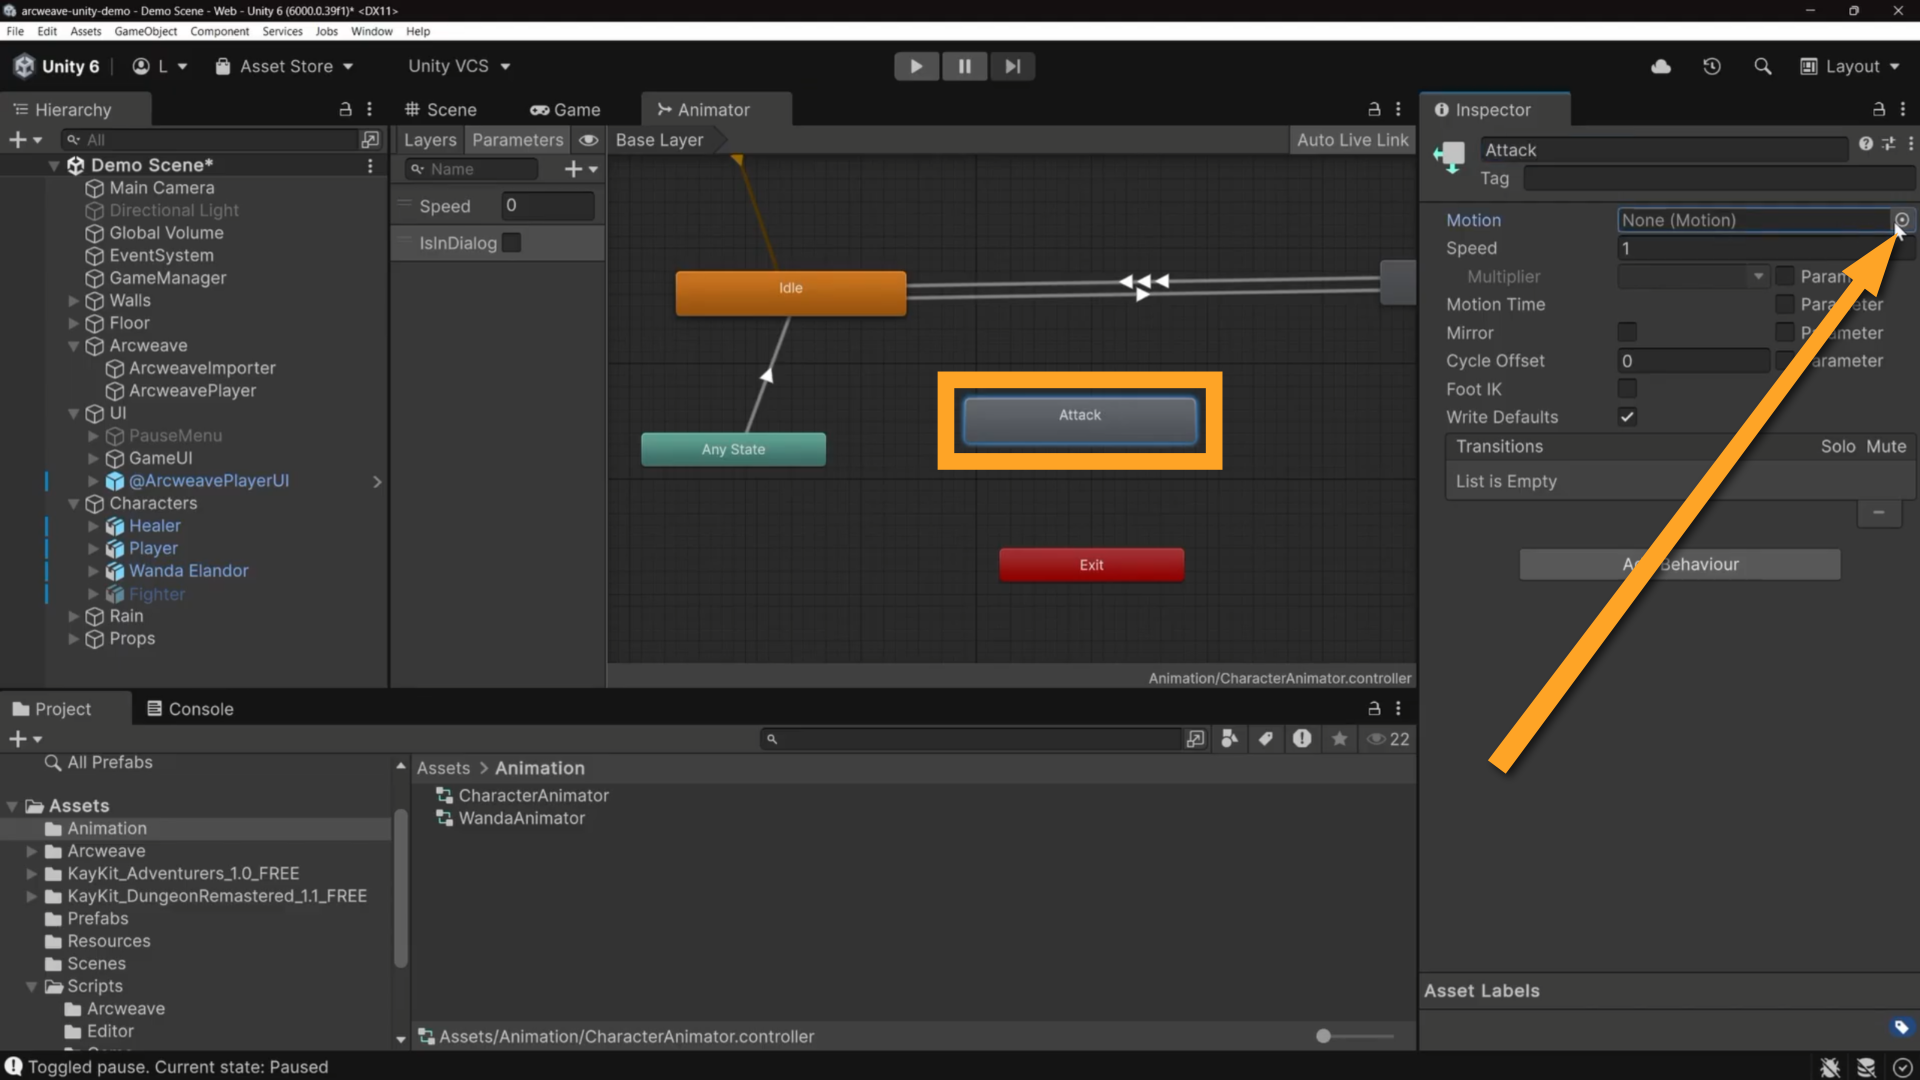Expand the Walls object in Hierarchy

point(73,300)
